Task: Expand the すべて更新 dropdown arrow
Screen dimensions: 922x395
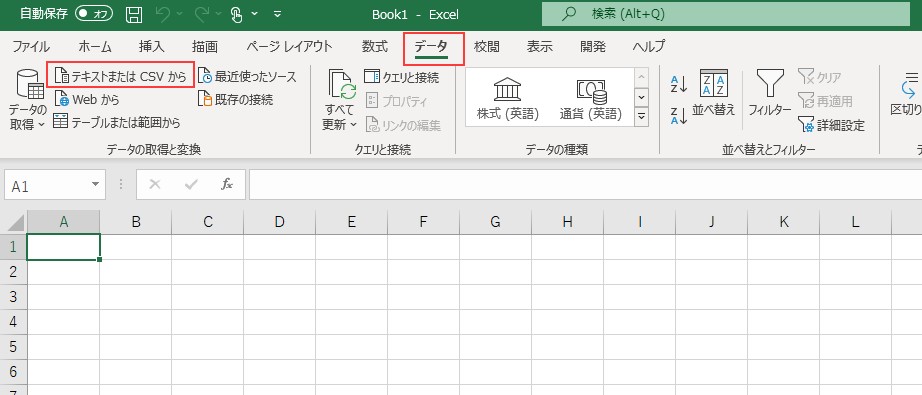Action: coord(353,125)
